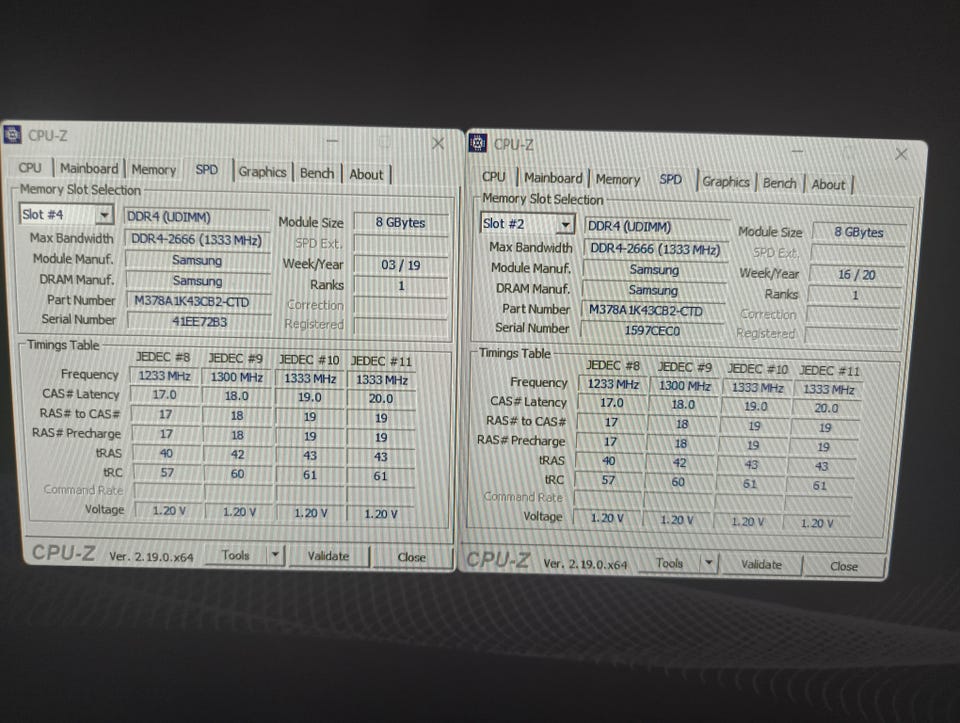Close right CPU-Z window with X

point(901,154)
